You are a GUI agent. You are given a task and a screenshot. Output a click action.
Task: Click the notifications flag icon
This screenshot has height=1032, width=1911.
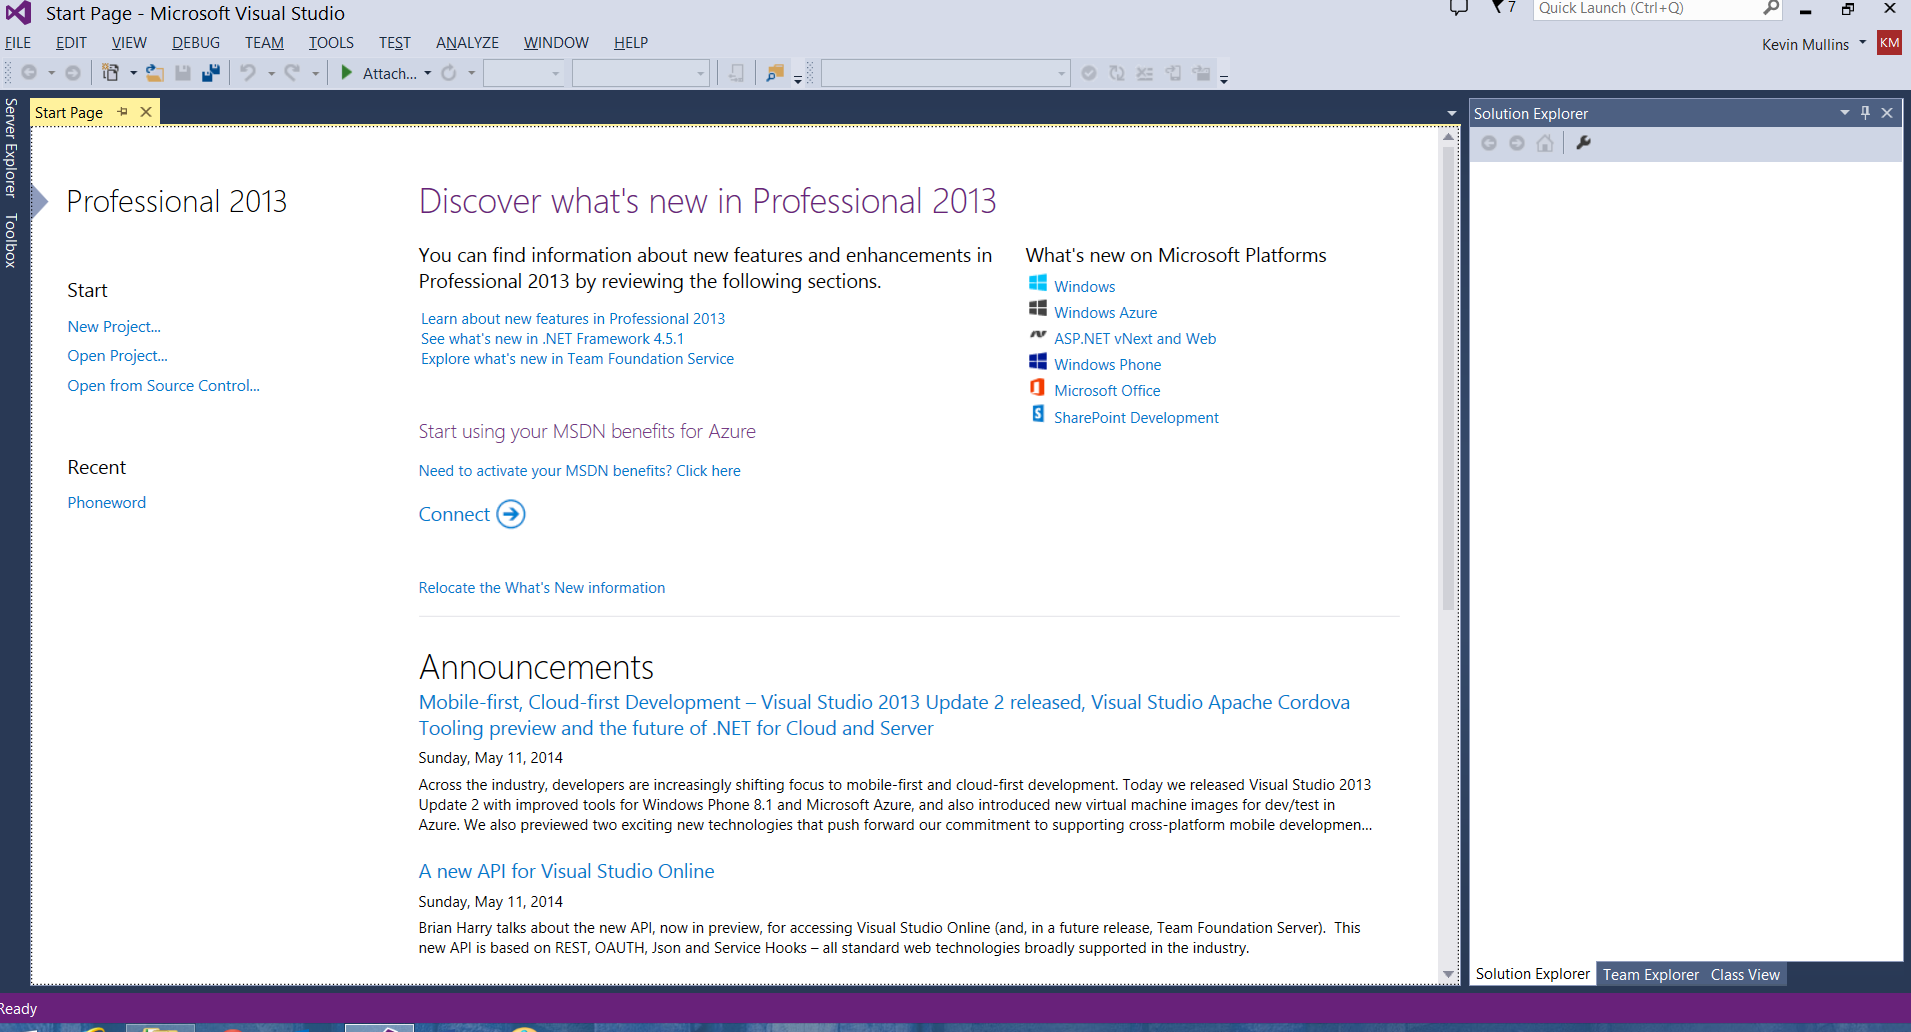1502,8
